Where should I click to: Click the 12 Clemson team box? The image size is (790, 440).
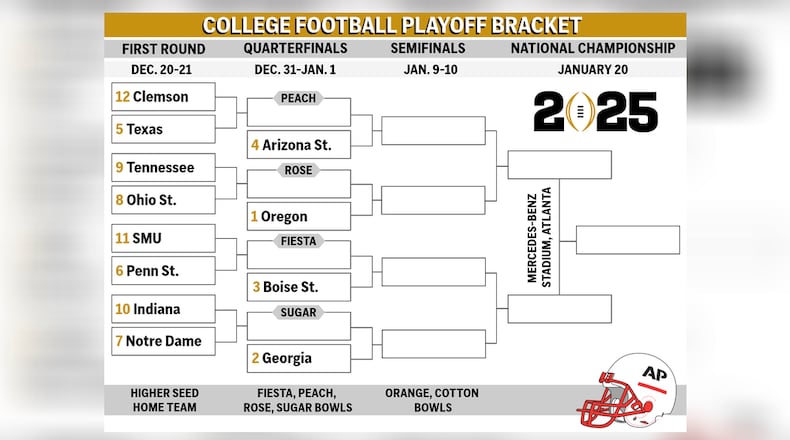pos(164,97)
